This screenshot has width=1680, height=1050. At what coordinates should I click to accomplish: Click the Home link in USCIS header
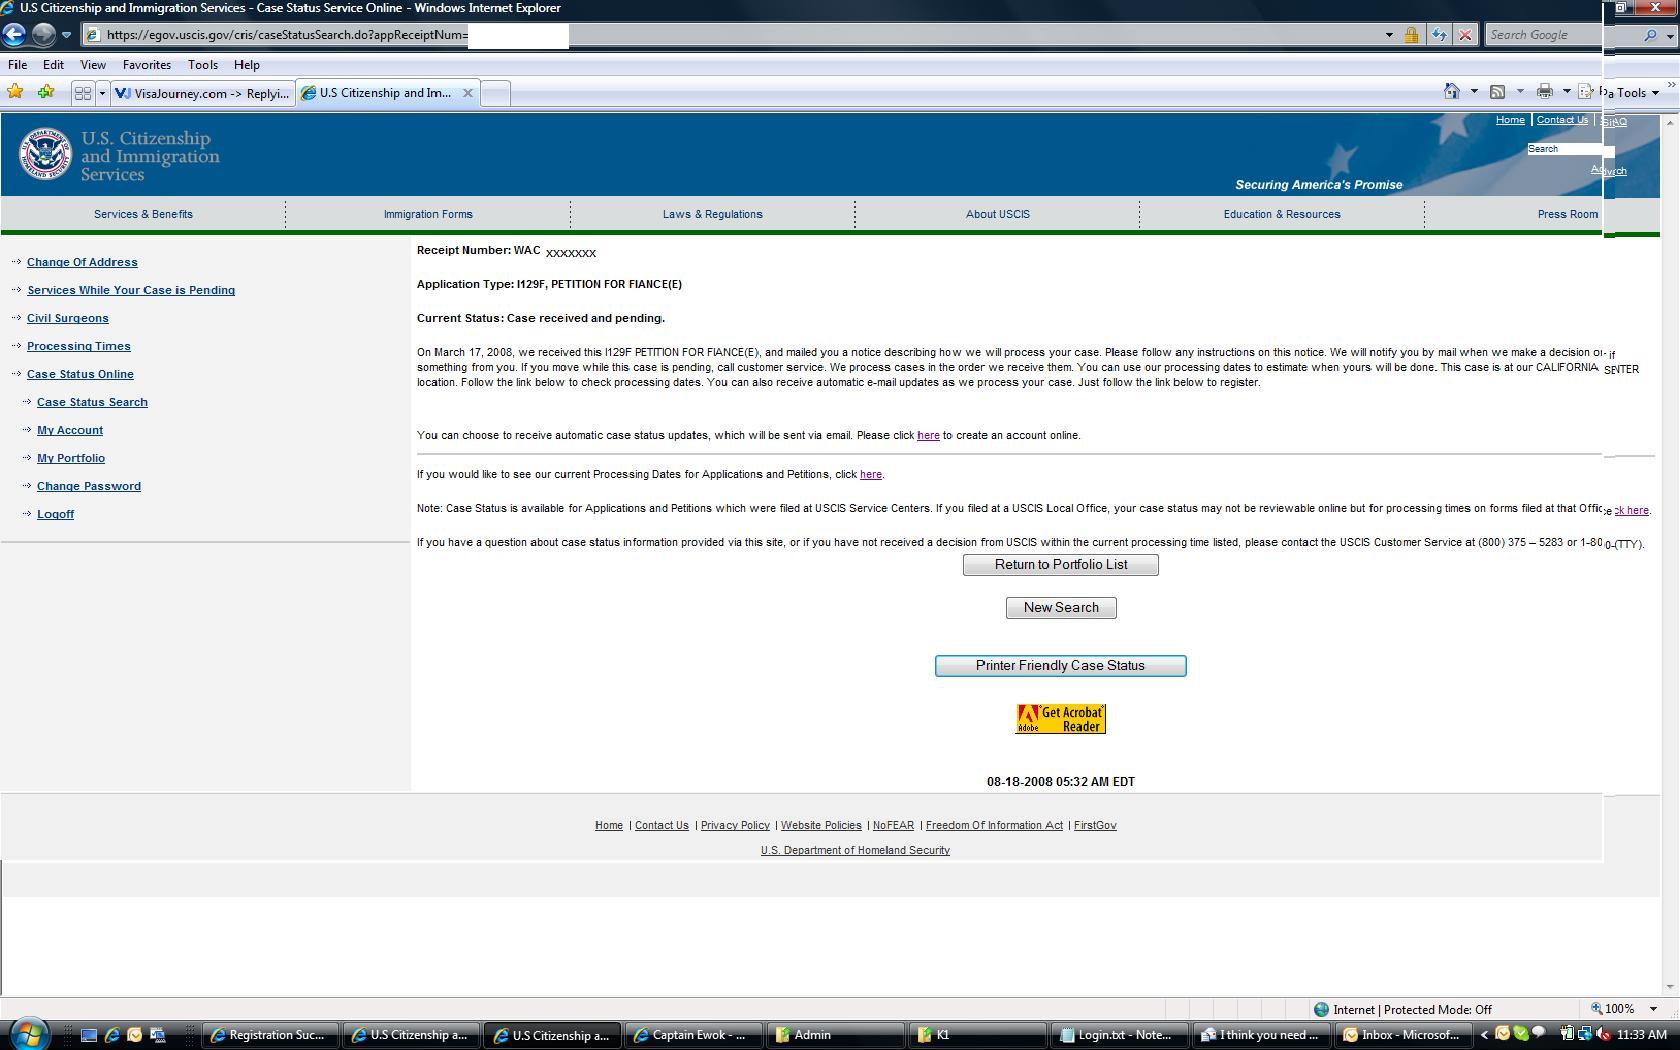1510,120
